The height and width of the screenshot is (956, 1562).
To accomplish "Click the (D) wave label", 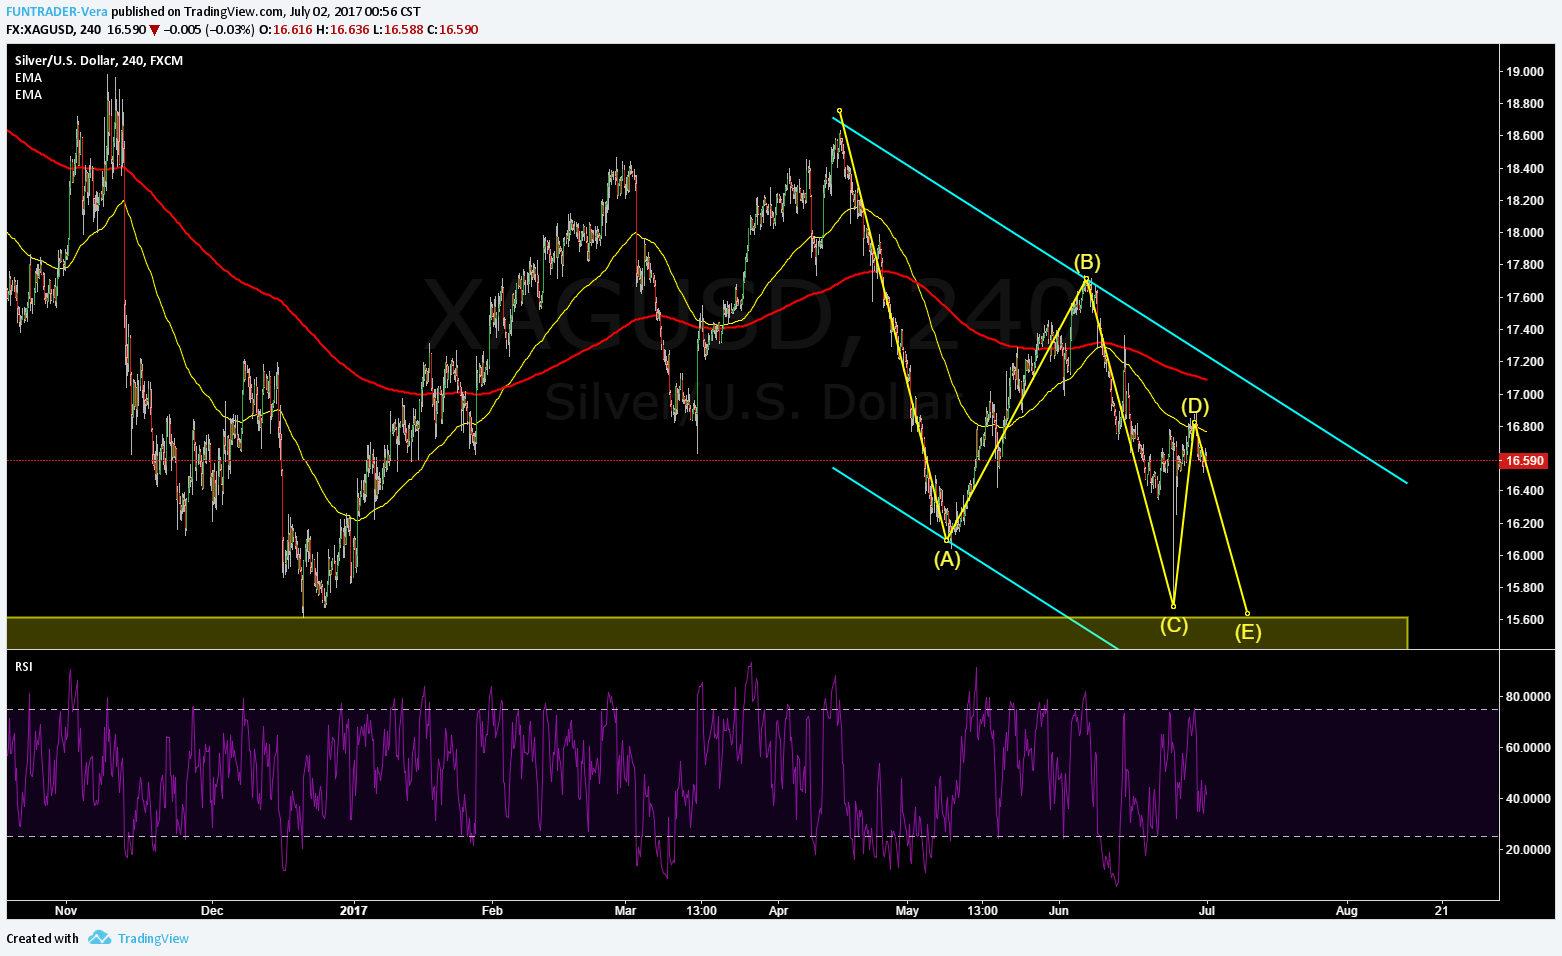I will click(x=1195, y=406).
